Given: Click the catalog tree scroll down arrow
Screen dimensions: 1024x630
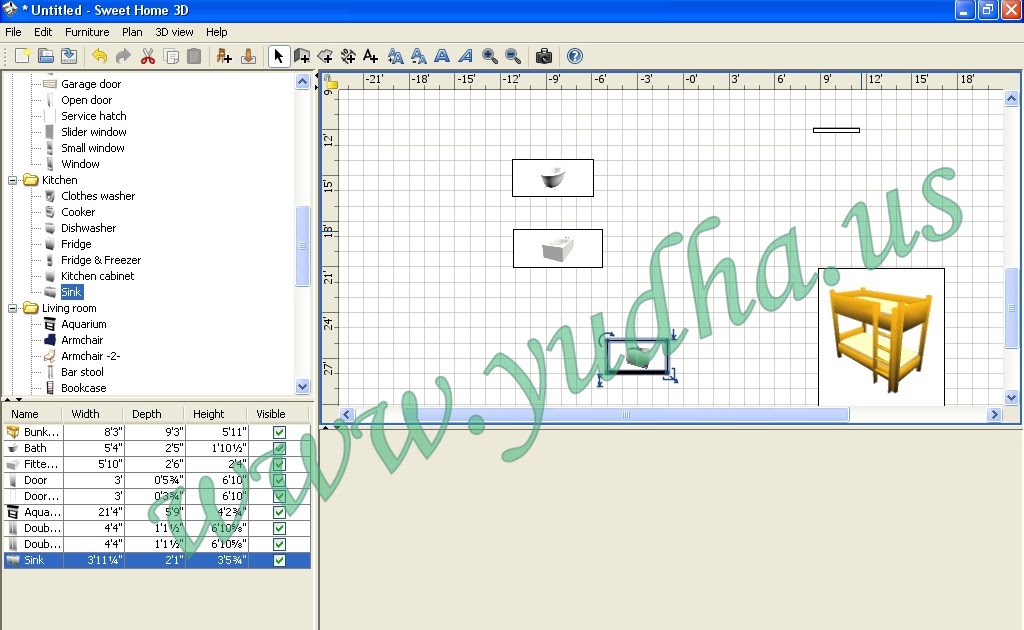Looking at the screenshot, I should click(x=302, y=386).
